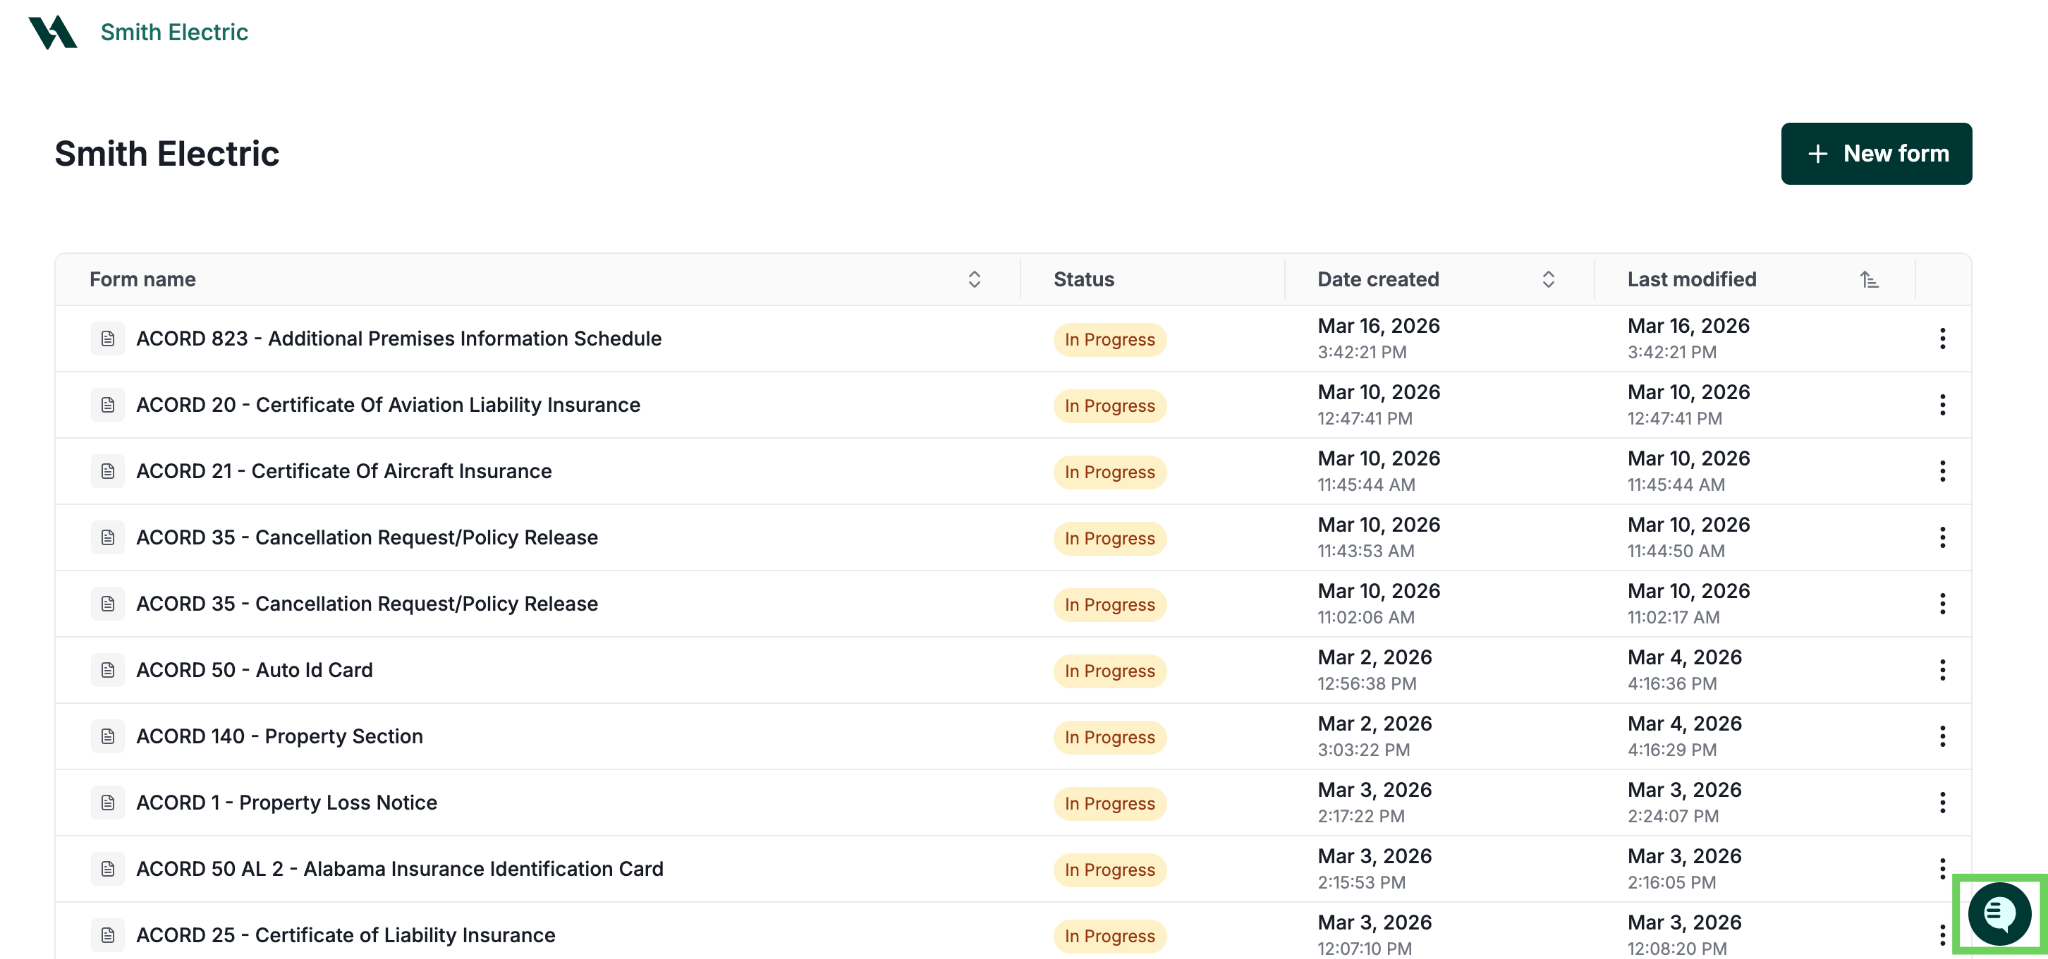Click the logo icon beside Smith Electric
Image resolution: width=2048 pixels, height=959 pixels.
point(53,32)
